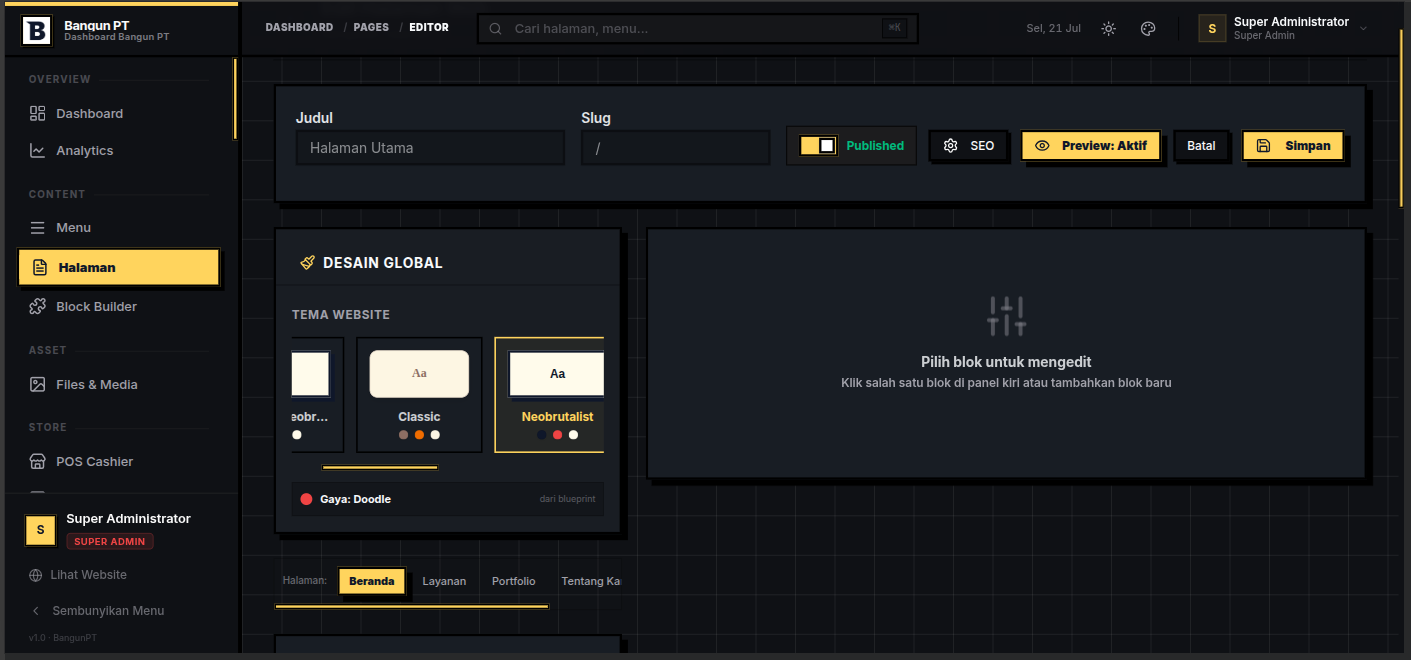Expand the Super Administrator account dropdown
Image resolution: width=1411 pixels, height=660 pixels.
click(x=1284, y=29)
